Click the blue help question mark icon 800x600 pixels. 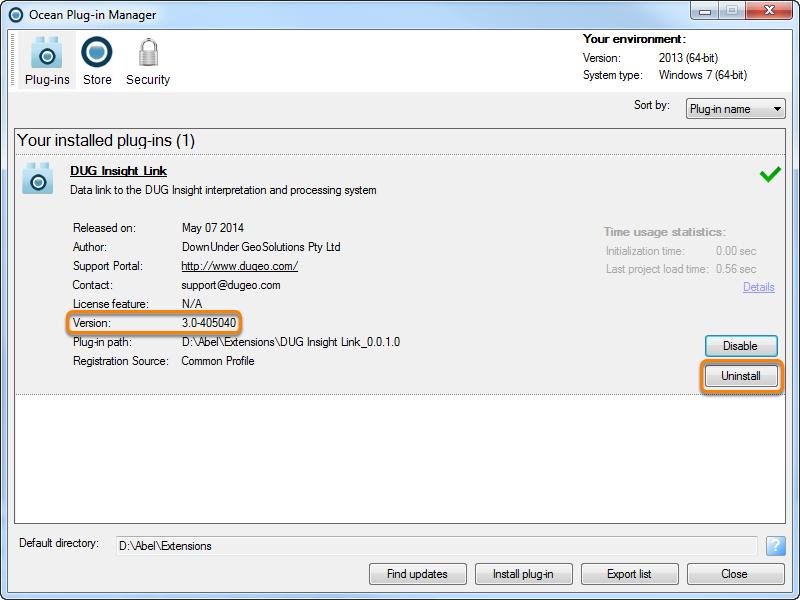776,546
